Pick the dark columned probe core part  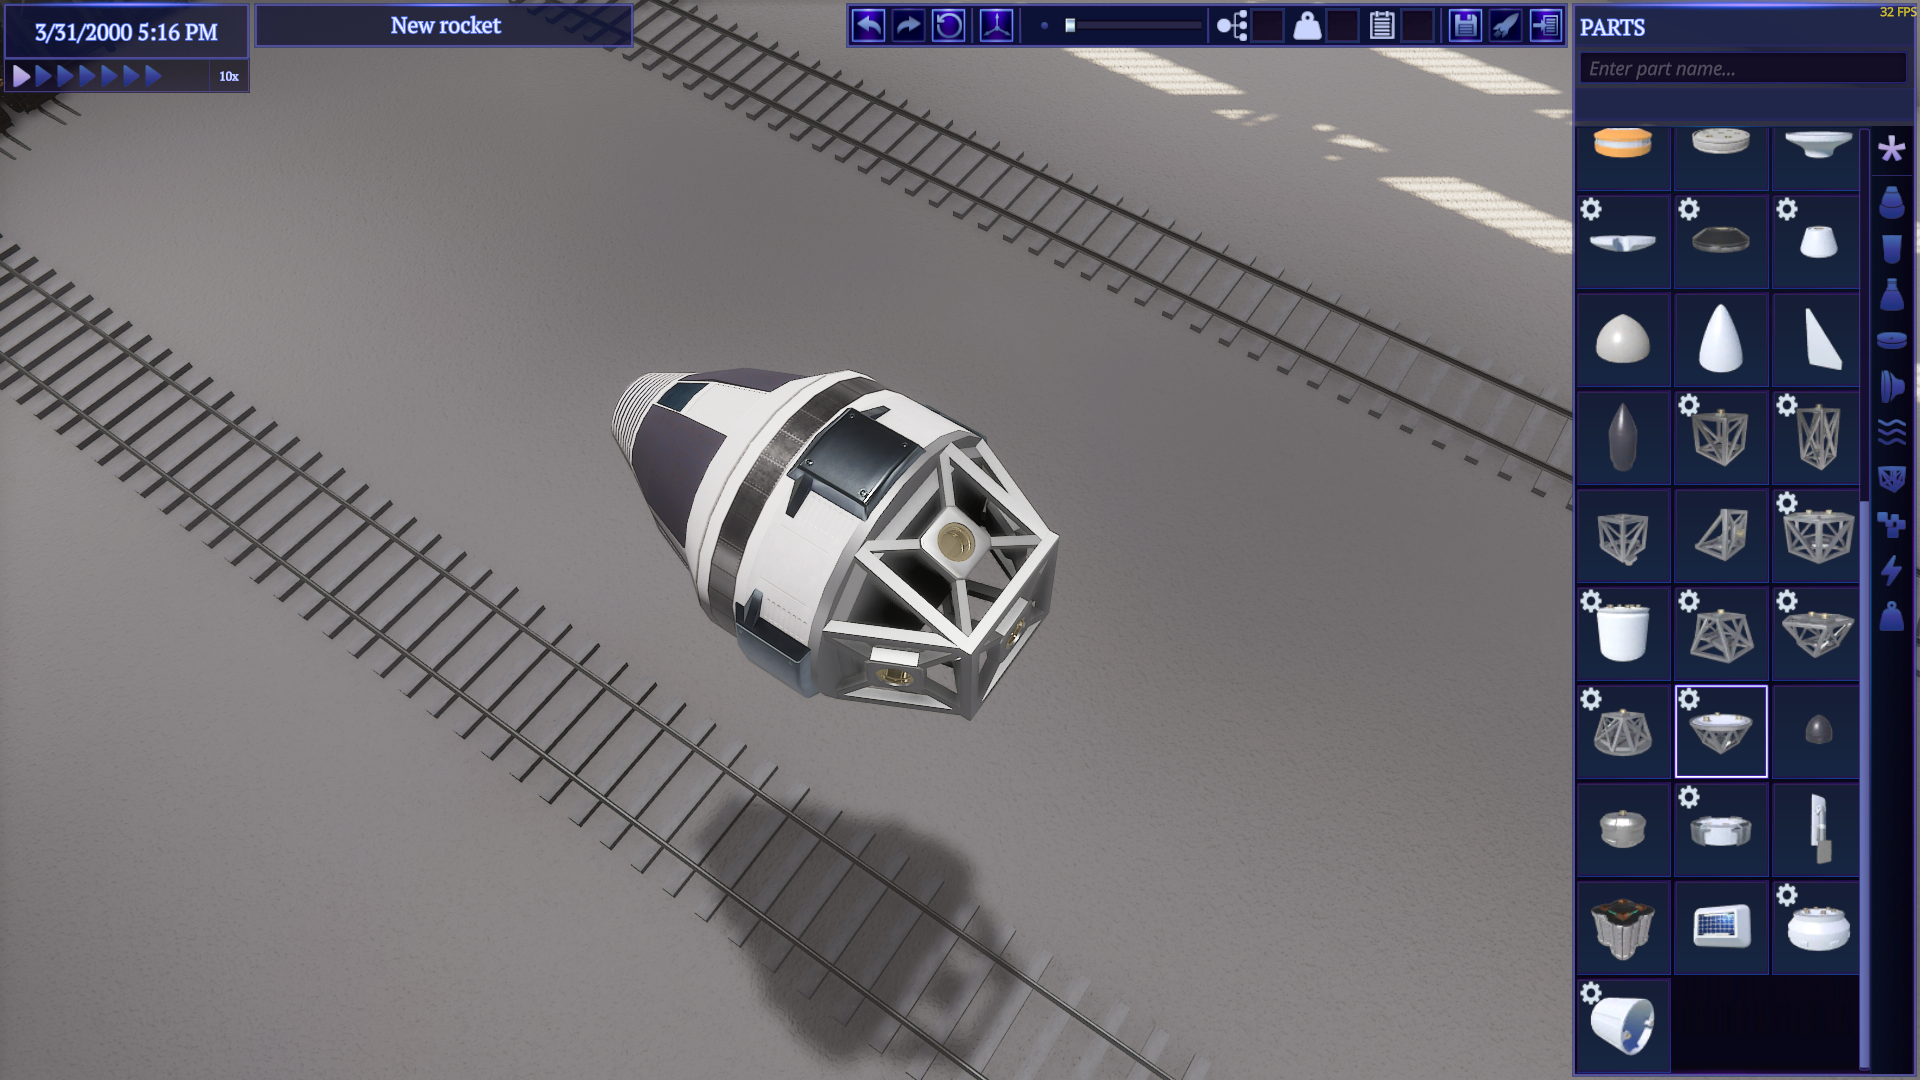coord(1622,928)
